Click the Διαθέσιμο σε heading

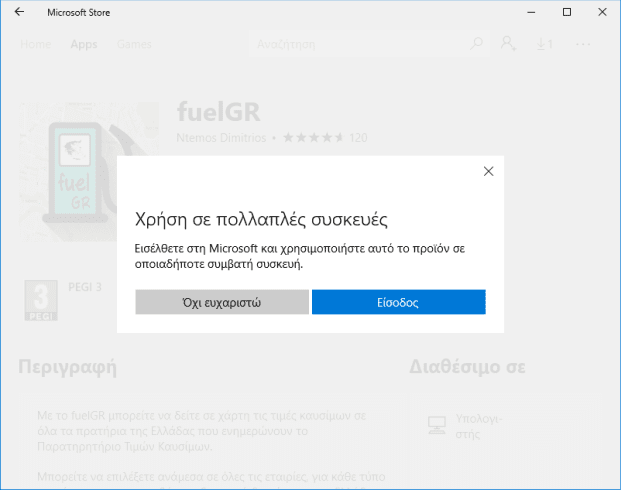click(467, 366)
